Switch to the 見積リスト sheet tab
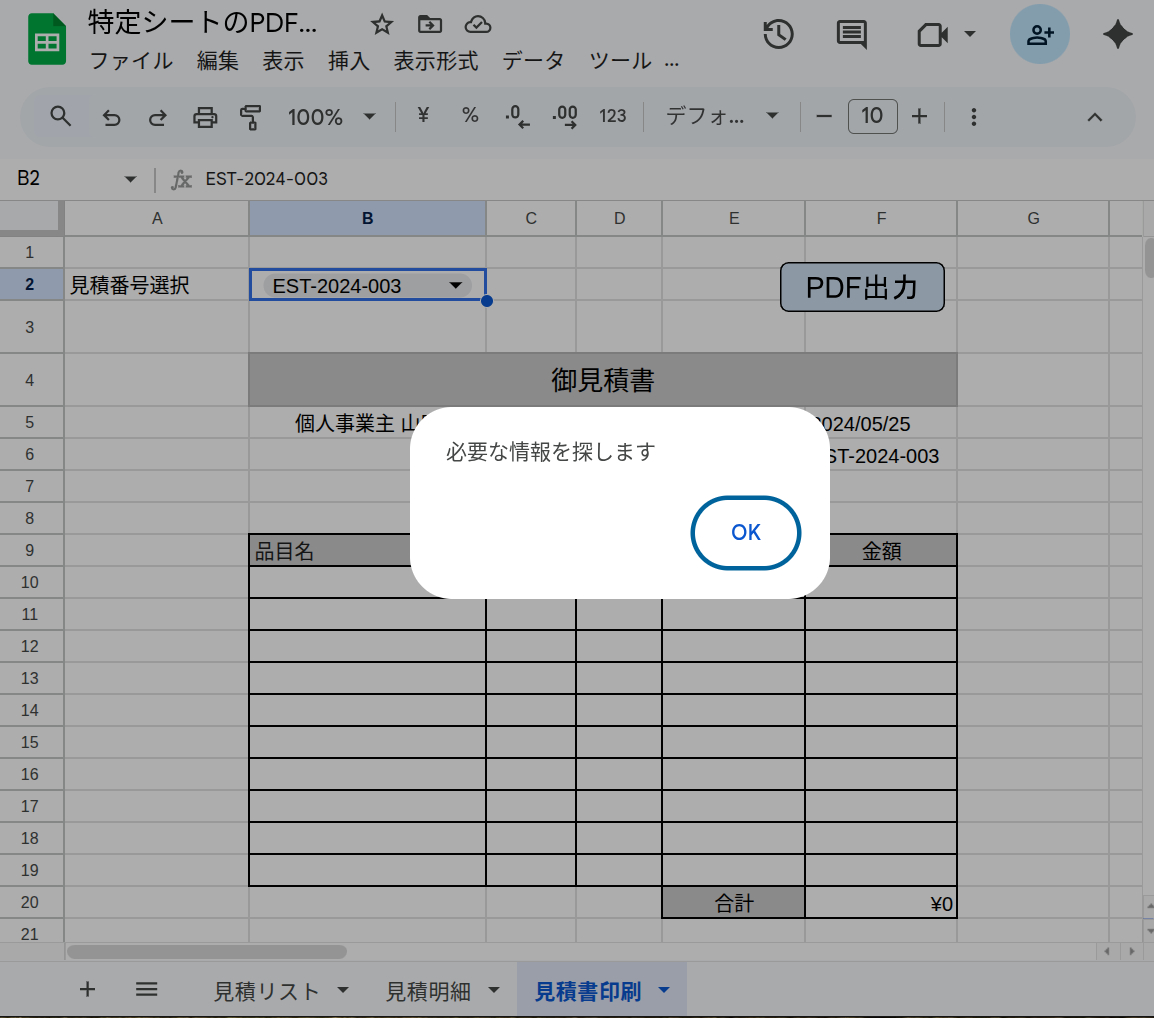The image size is (1154, 1018). tap(266, 992)
